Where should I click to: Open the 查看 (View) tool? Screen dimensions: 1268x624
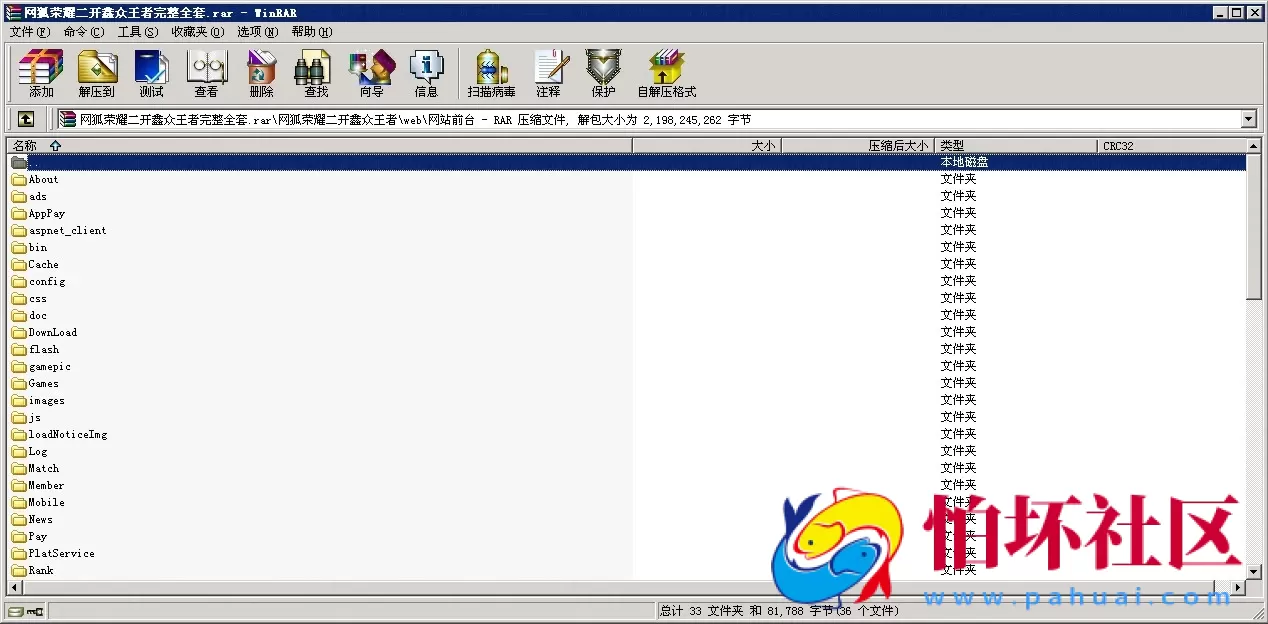click(206, 72)
